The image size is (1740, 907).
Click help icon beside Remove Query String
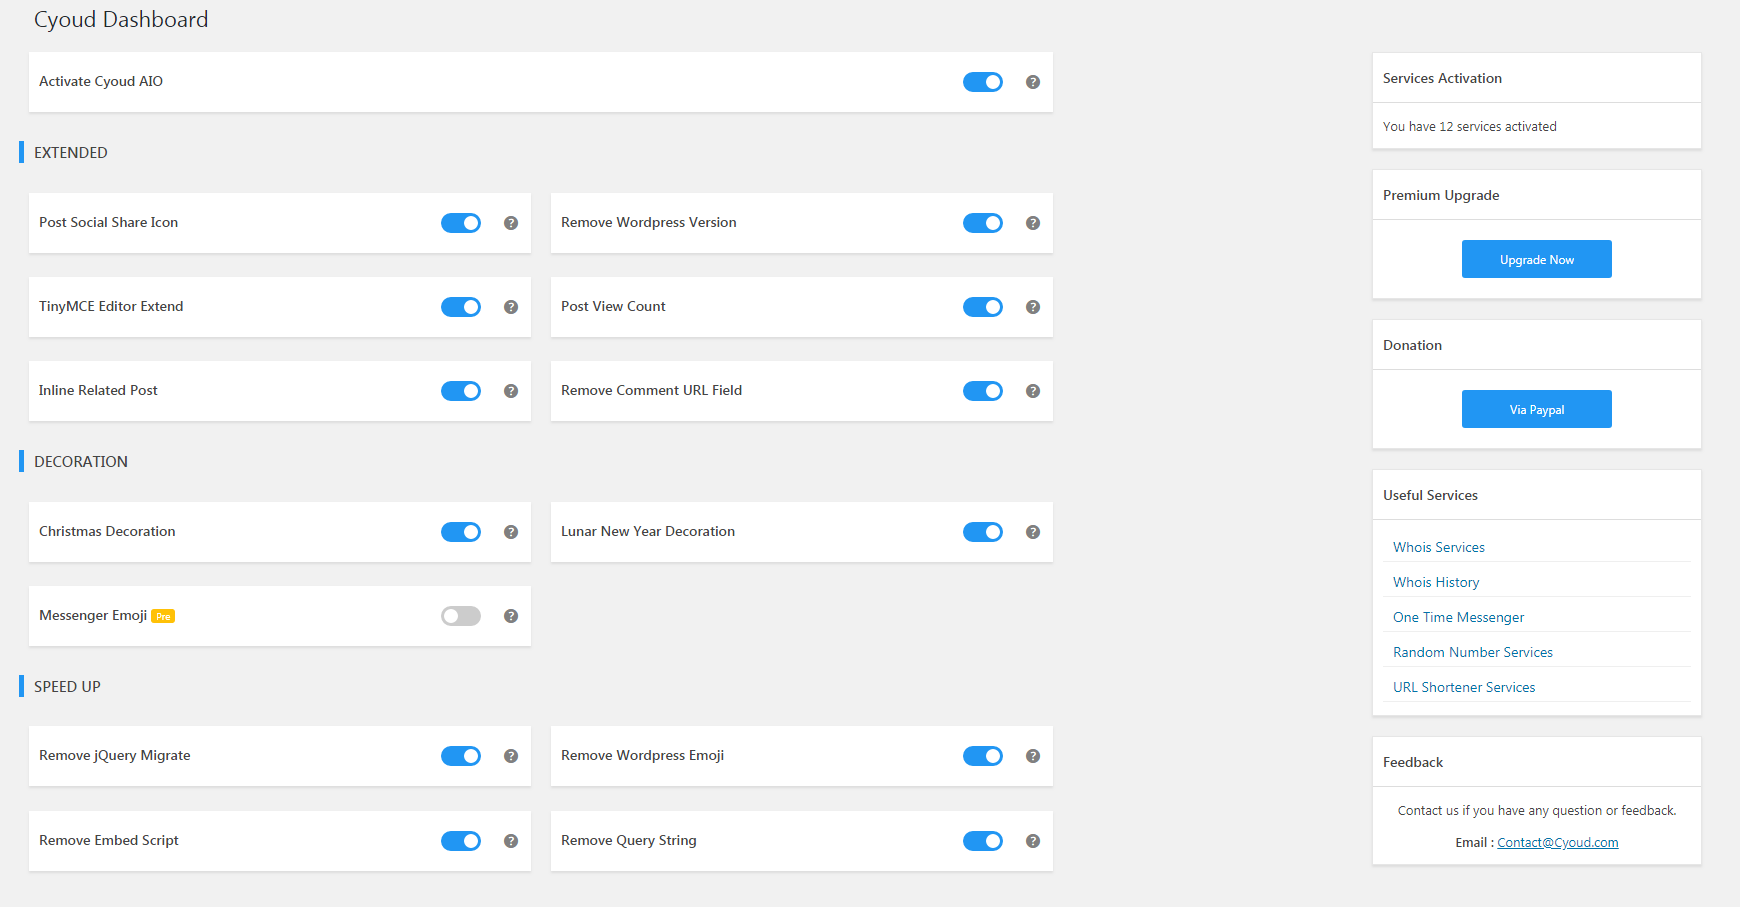click(x=1033, y=841)
